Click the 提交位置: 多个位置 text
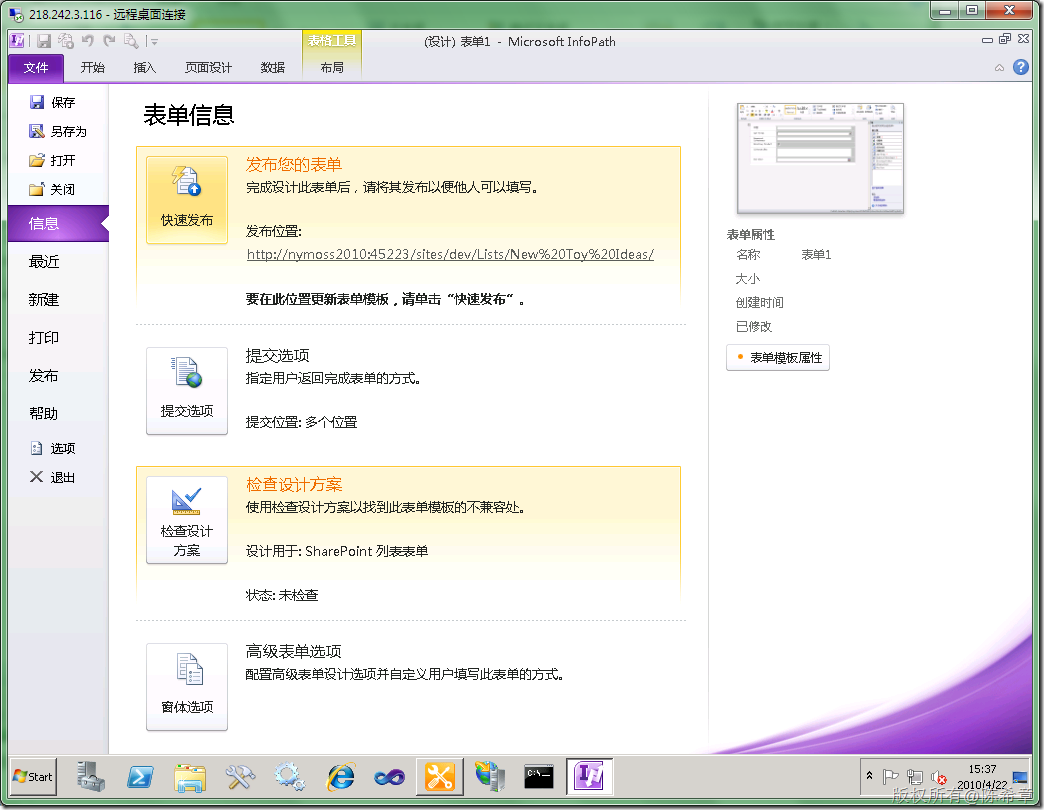 pos(302,422)
